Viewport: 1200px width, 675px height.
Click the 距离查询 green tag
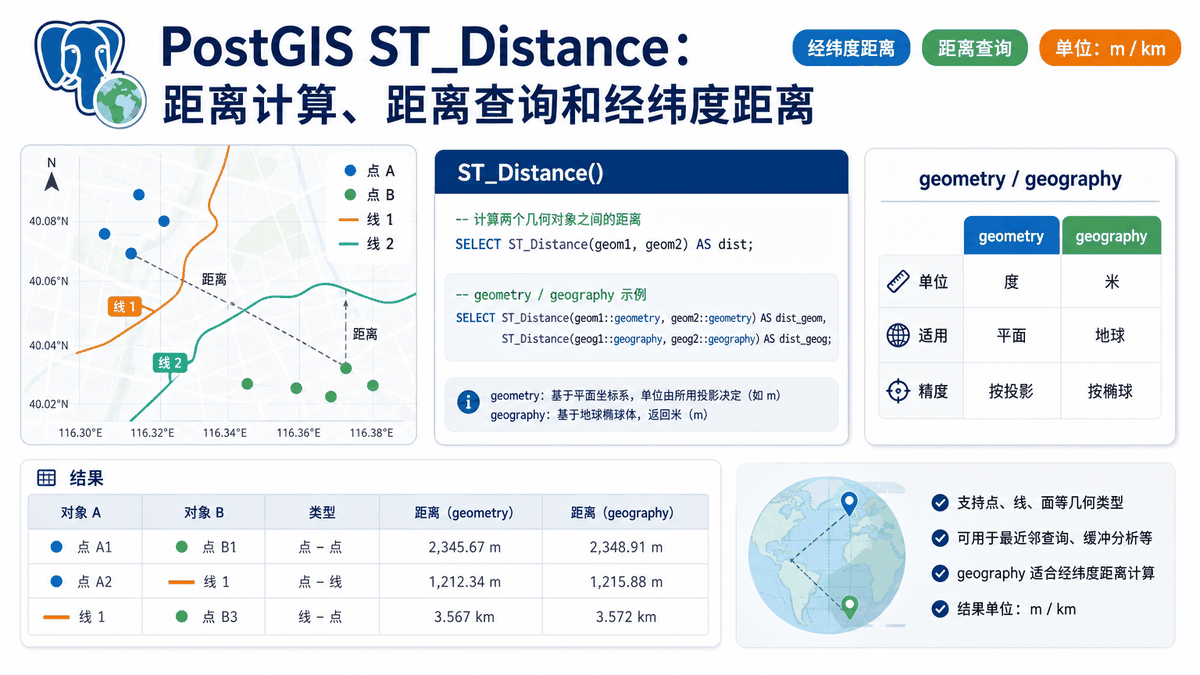[x=975, y=48]
